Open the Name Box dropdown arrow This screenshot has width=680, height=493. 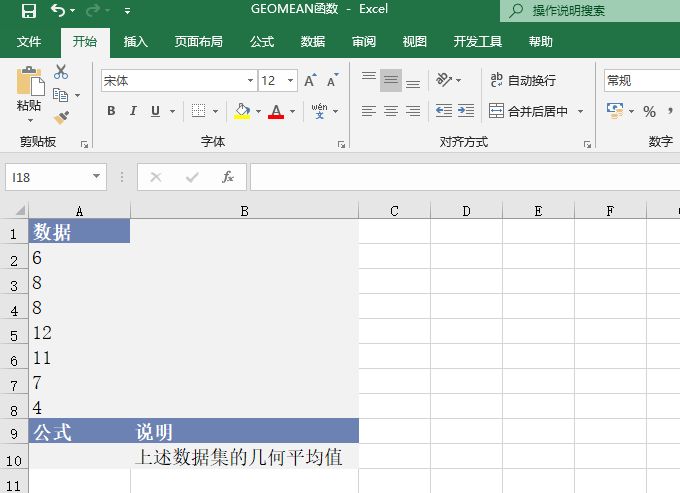97,177
